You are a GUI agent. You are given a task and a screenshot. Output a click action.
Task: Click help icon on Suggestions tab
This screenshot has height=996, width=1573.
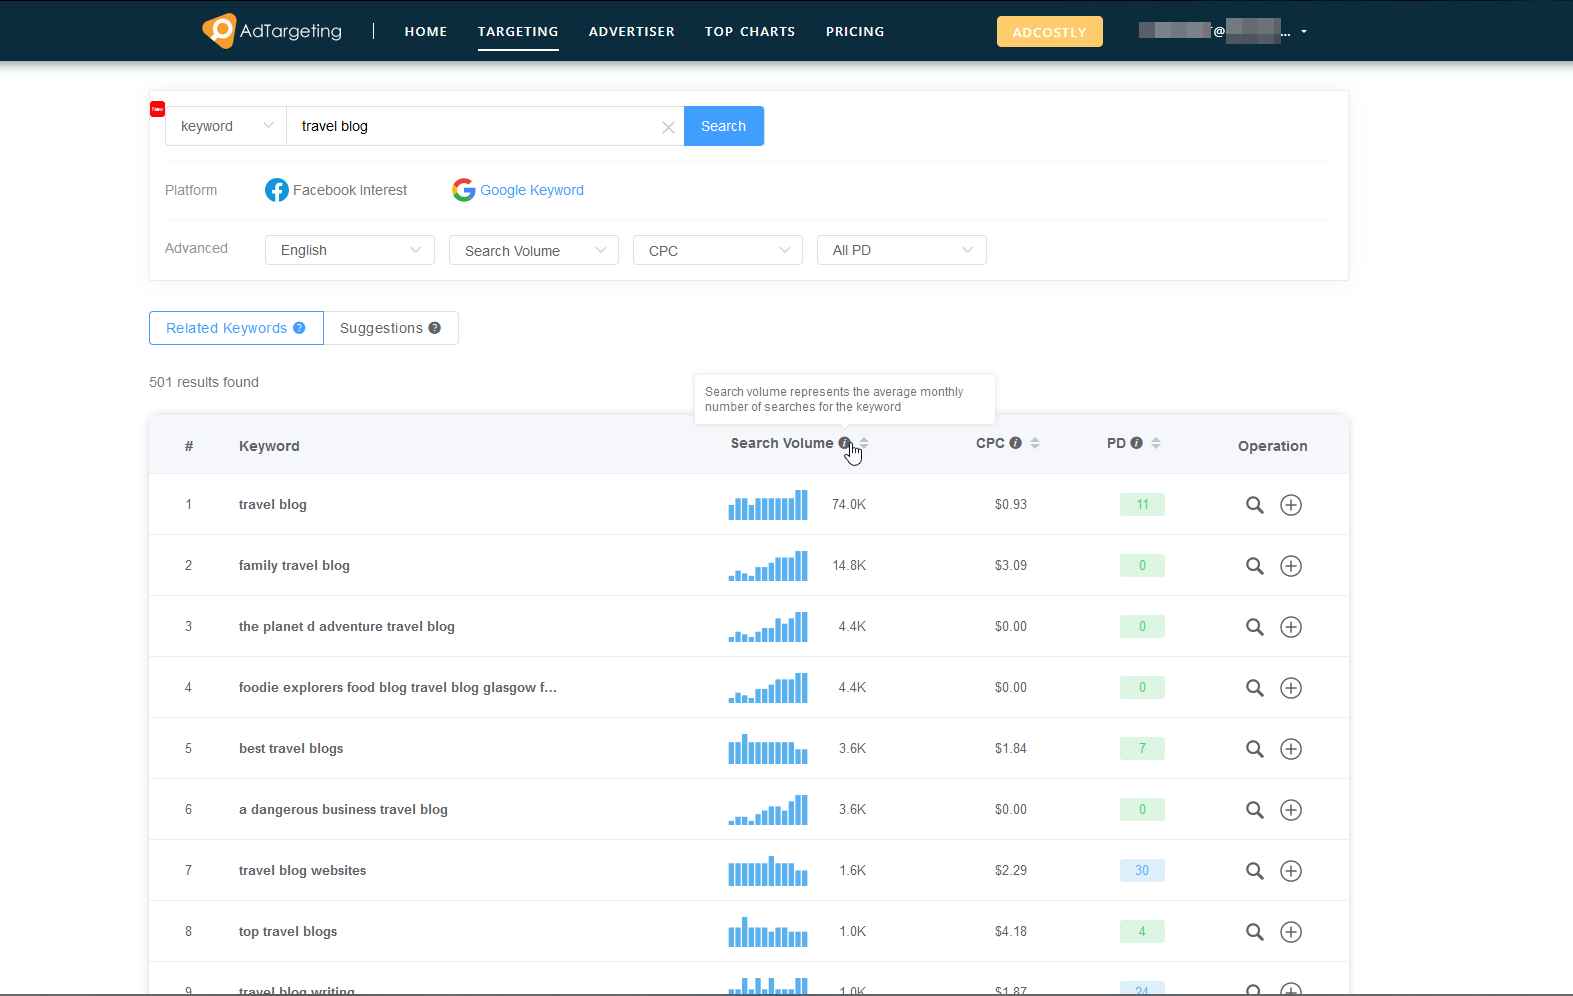tap(434, 328)
